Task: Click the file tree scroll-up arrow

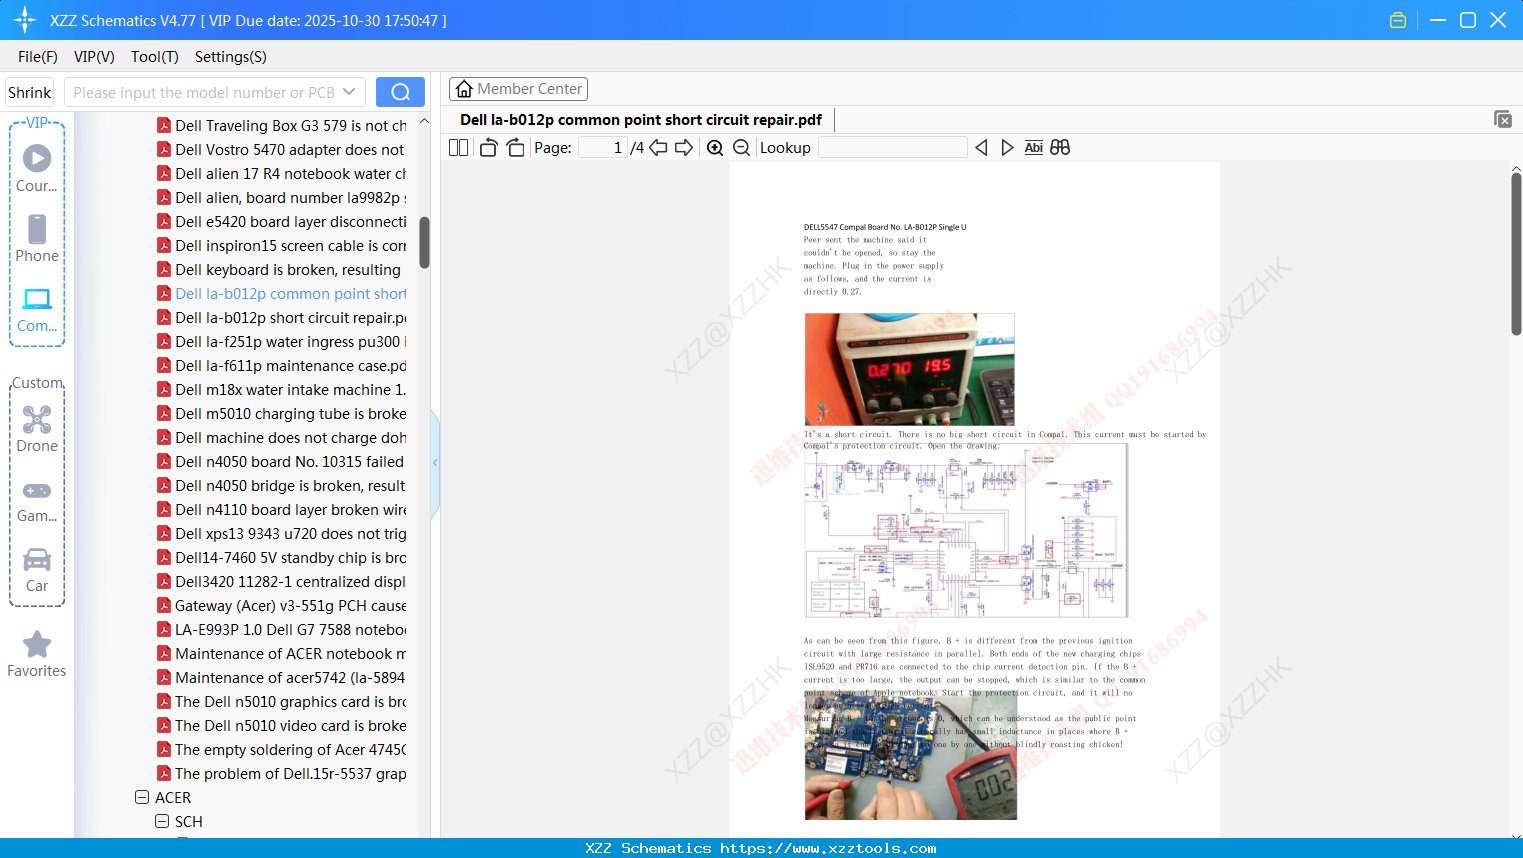Action: click(424, 121)
